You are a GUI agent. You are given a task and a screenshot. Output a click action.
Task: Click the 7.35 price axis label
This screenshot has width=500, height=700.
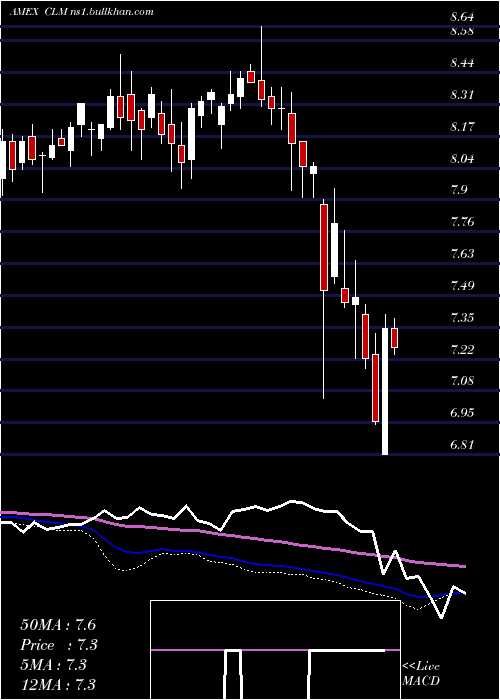(462, 318)
